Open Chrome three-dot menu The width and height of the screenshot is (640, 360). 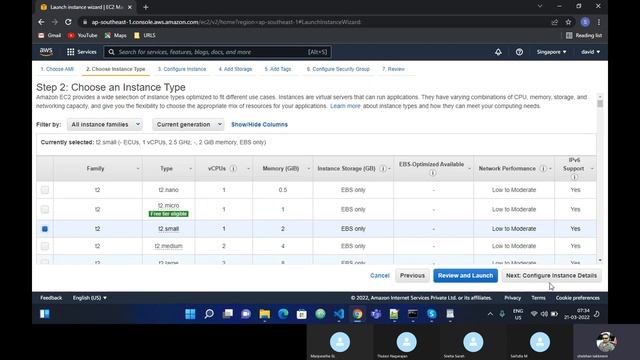[599, 22]
